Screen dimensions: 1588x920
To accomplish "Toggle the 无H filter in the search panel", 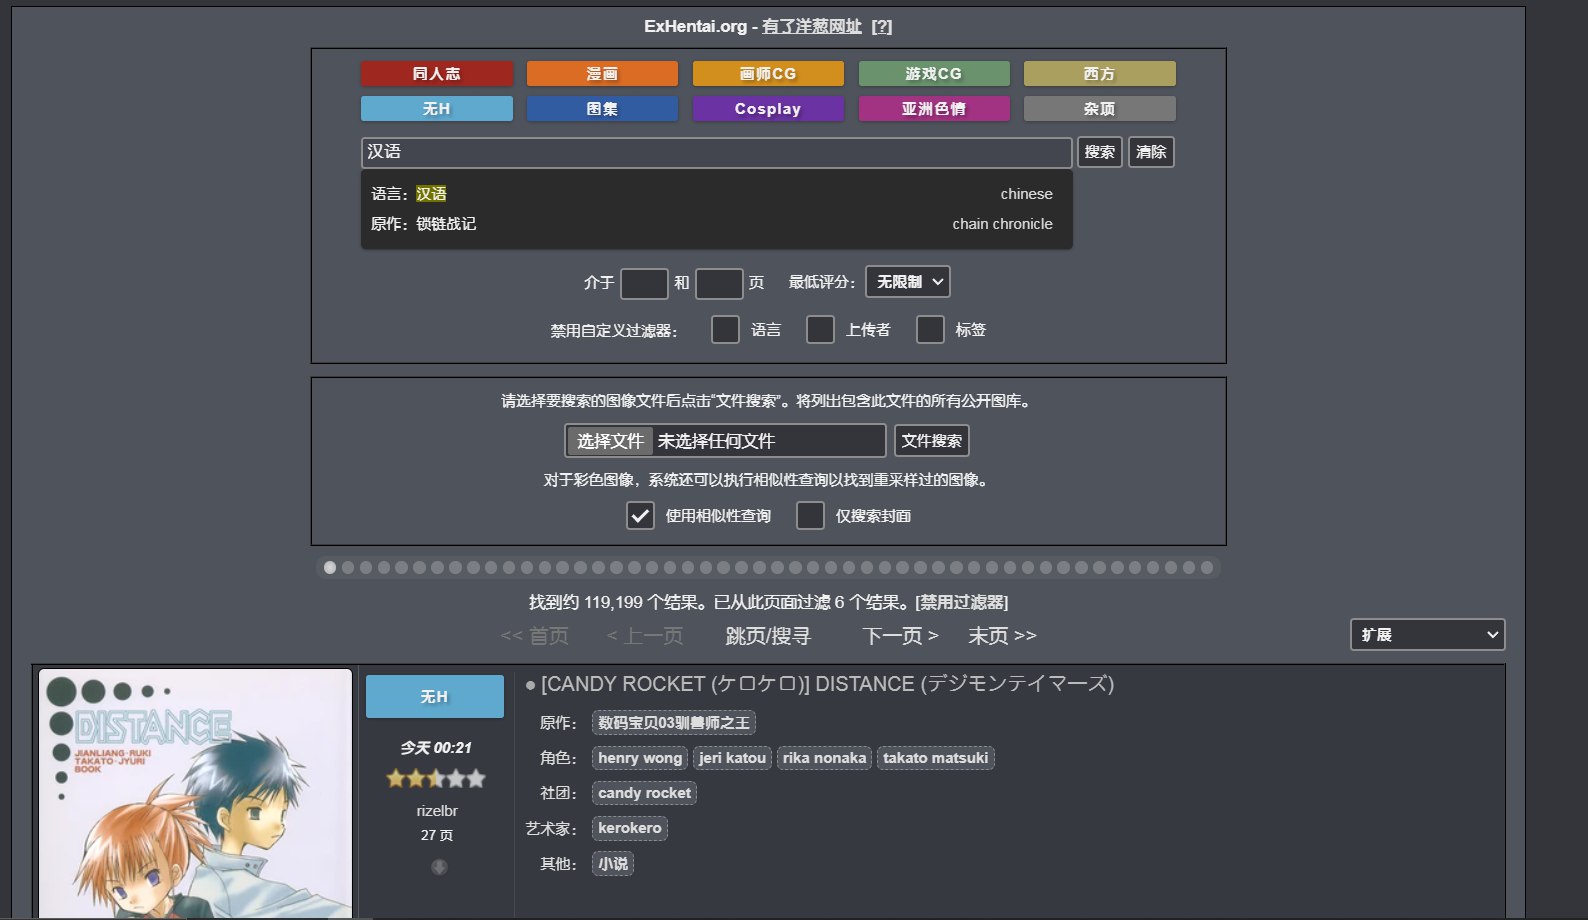I will coord(437,109).
